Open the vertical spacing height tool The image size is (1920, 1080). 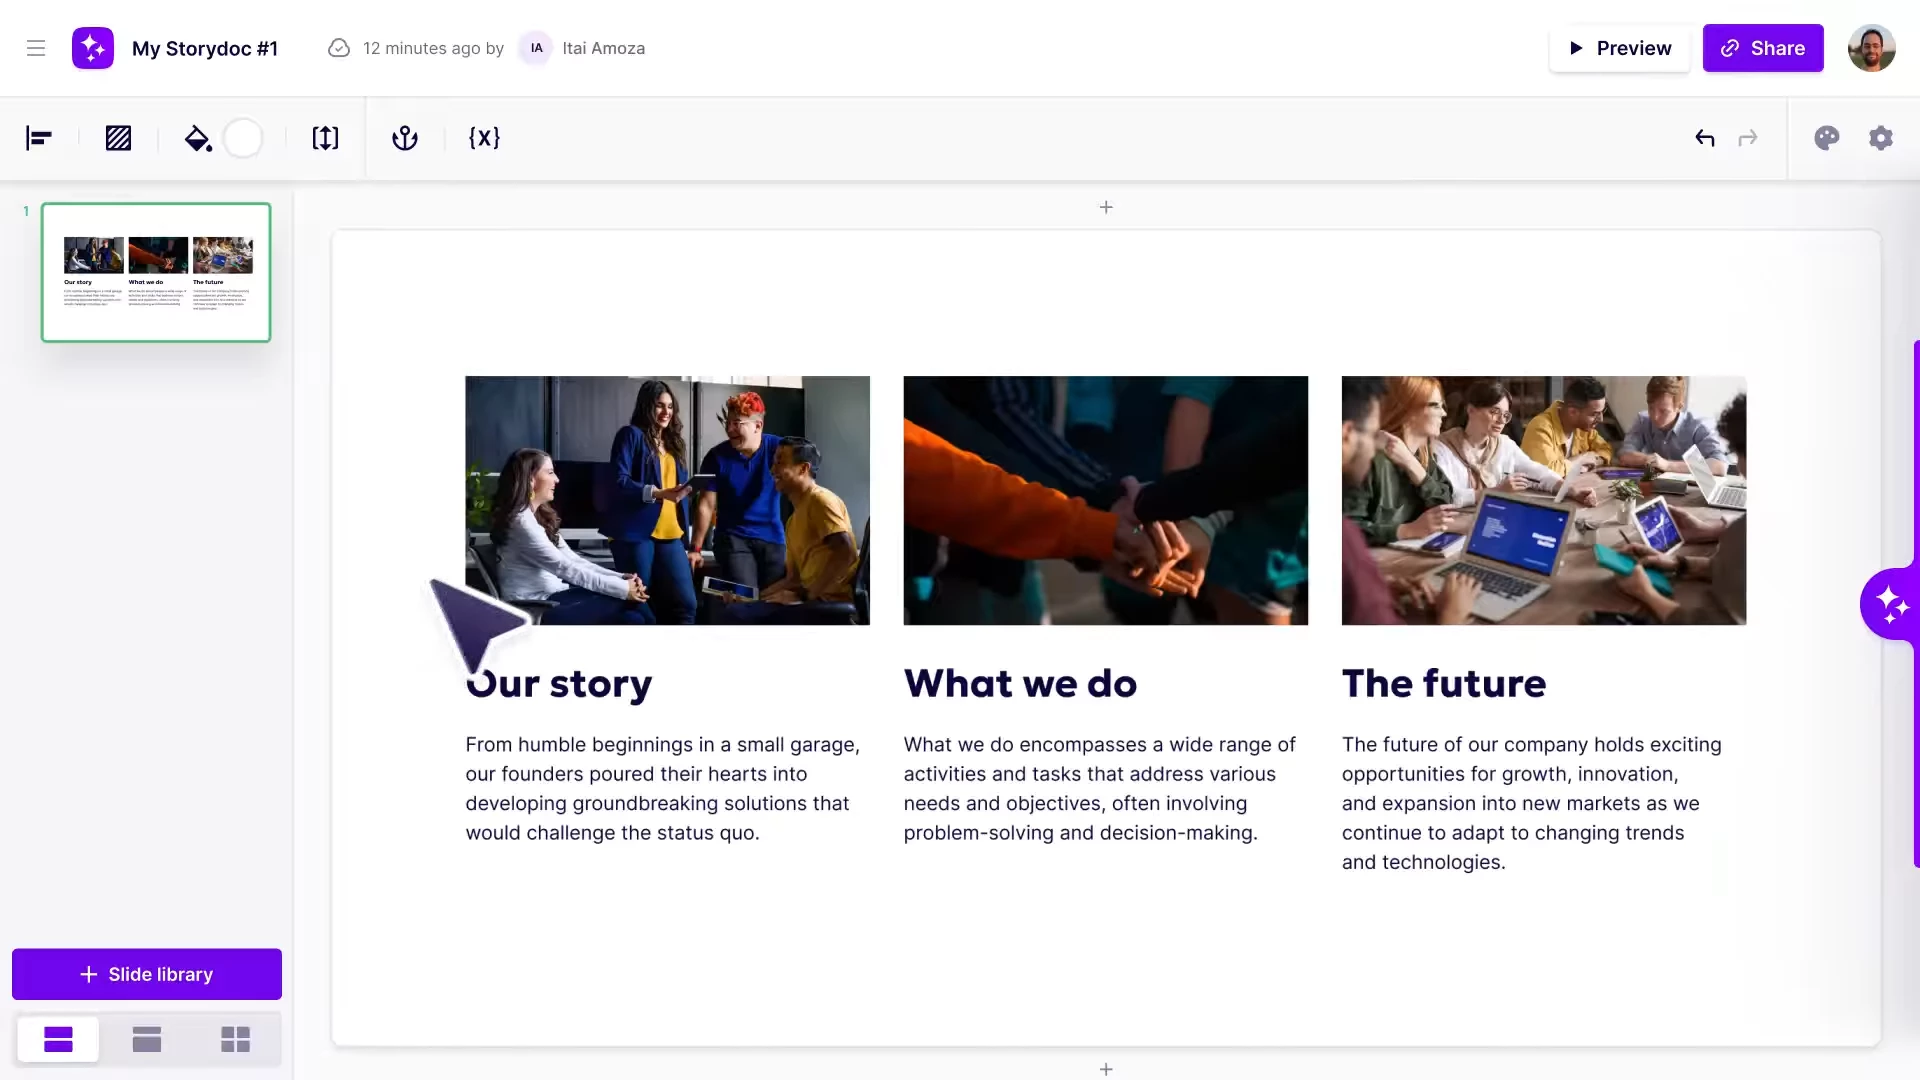[x=325, y=138]
